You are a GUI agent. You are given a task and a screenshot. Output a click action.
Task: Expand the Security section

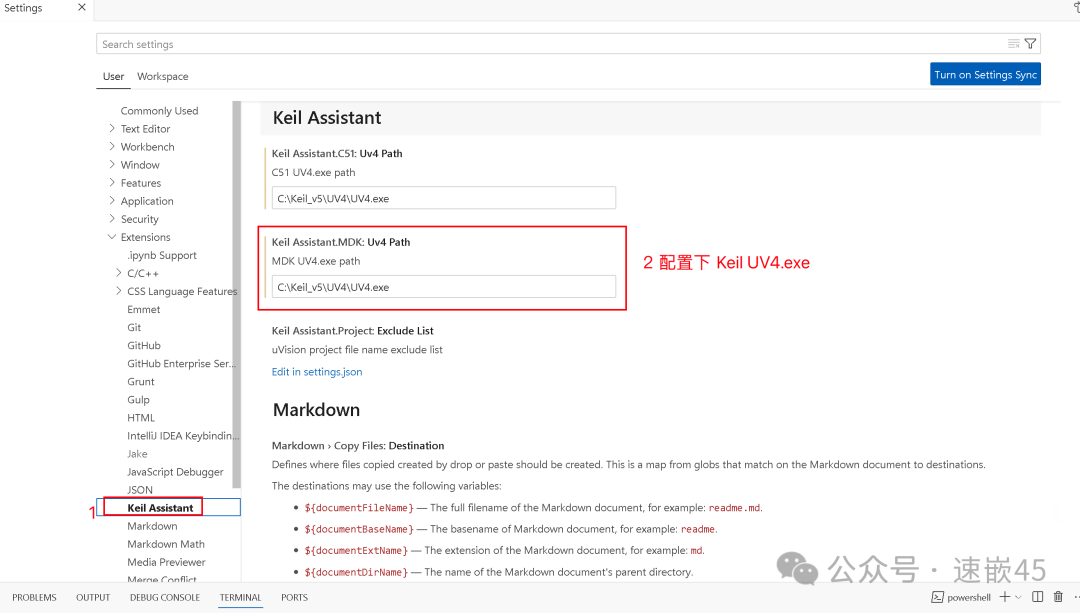pyautogui.click(x=112, y=218)
